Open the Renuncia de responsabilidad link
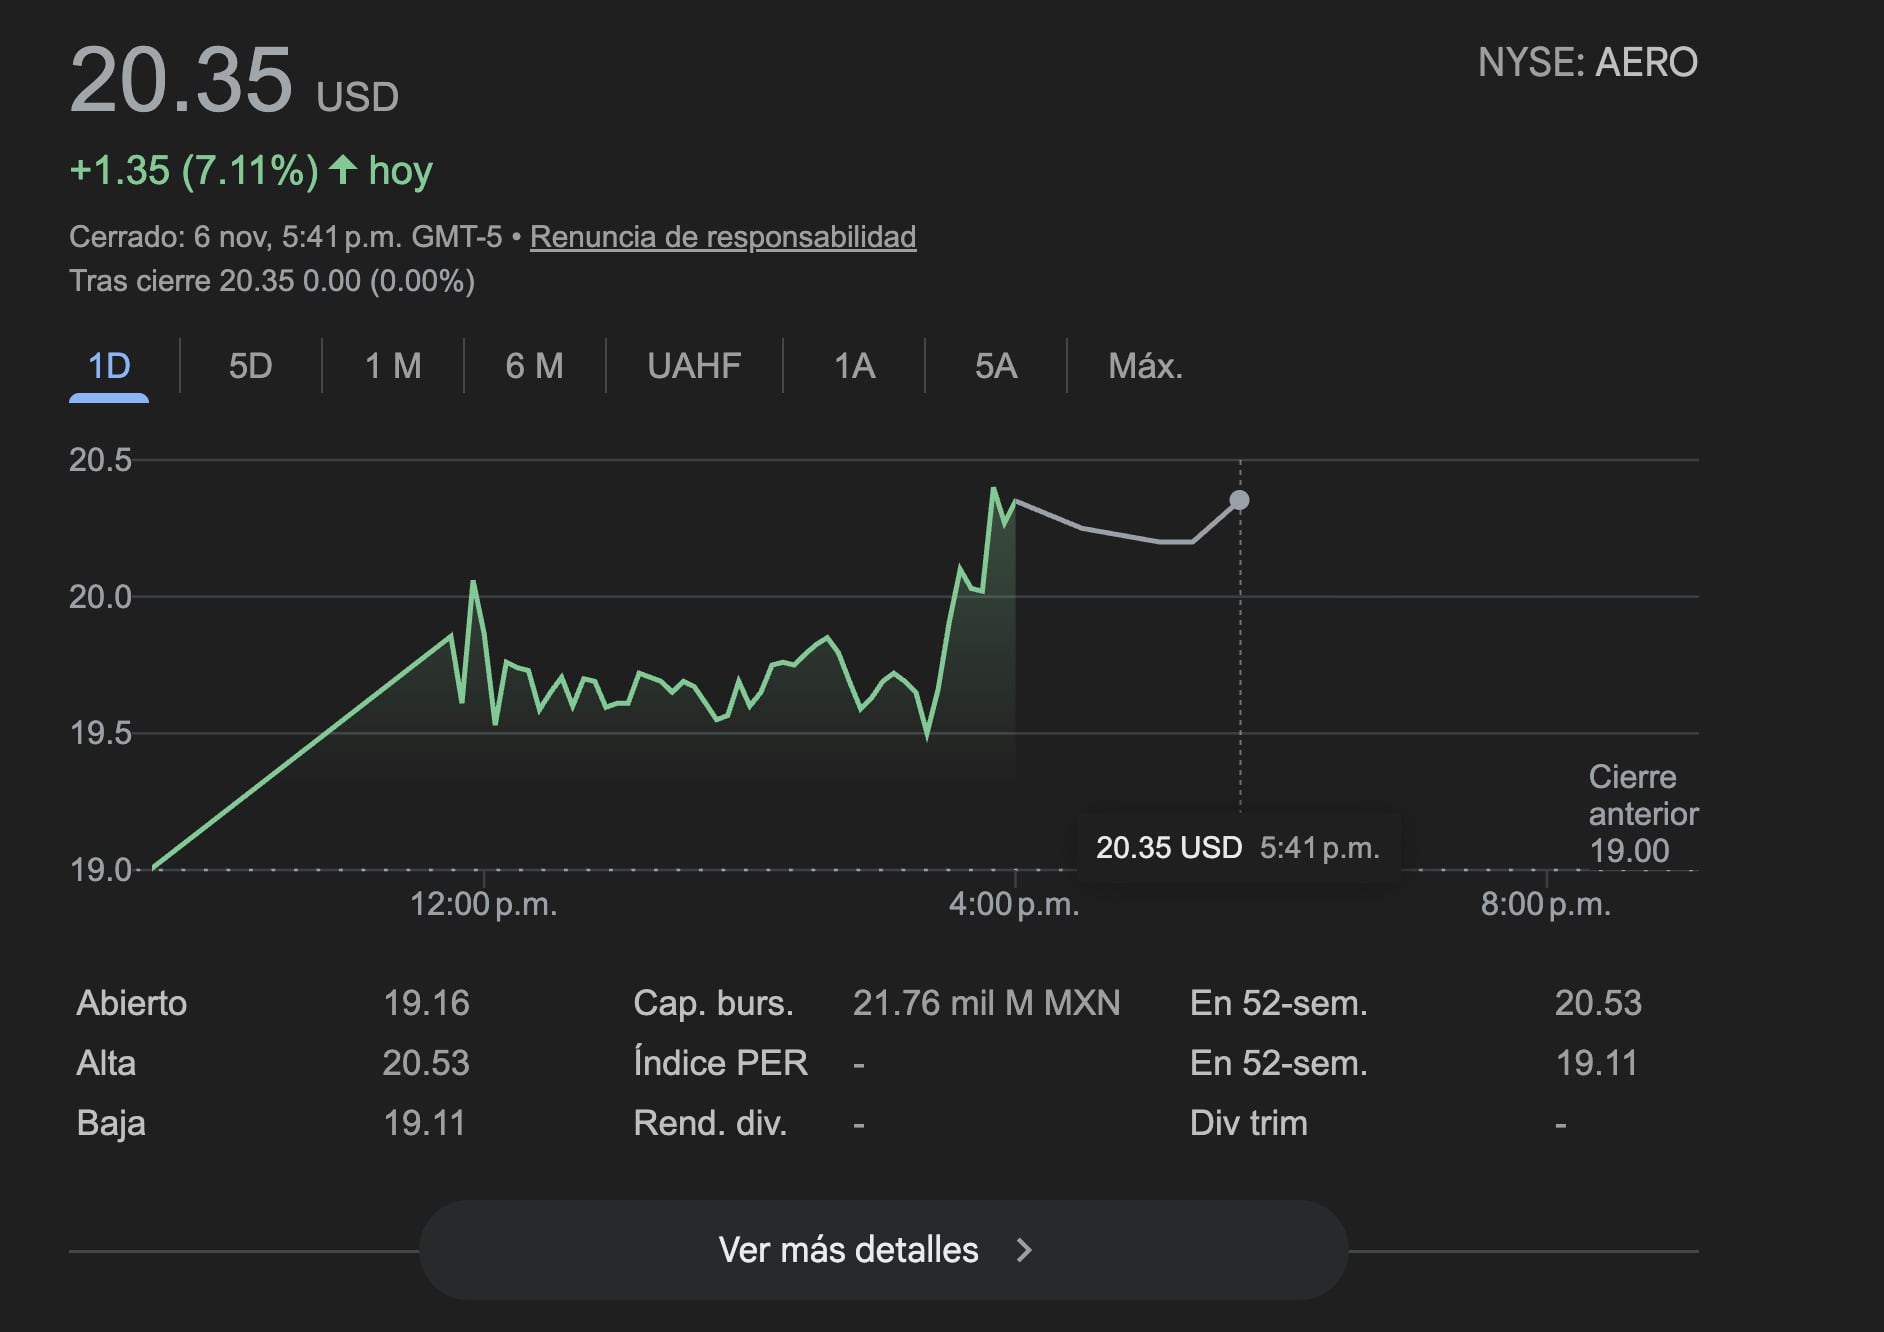The width and height of the screenshot is (1884, 1332). pyautogui.click(x=722, y=237)
